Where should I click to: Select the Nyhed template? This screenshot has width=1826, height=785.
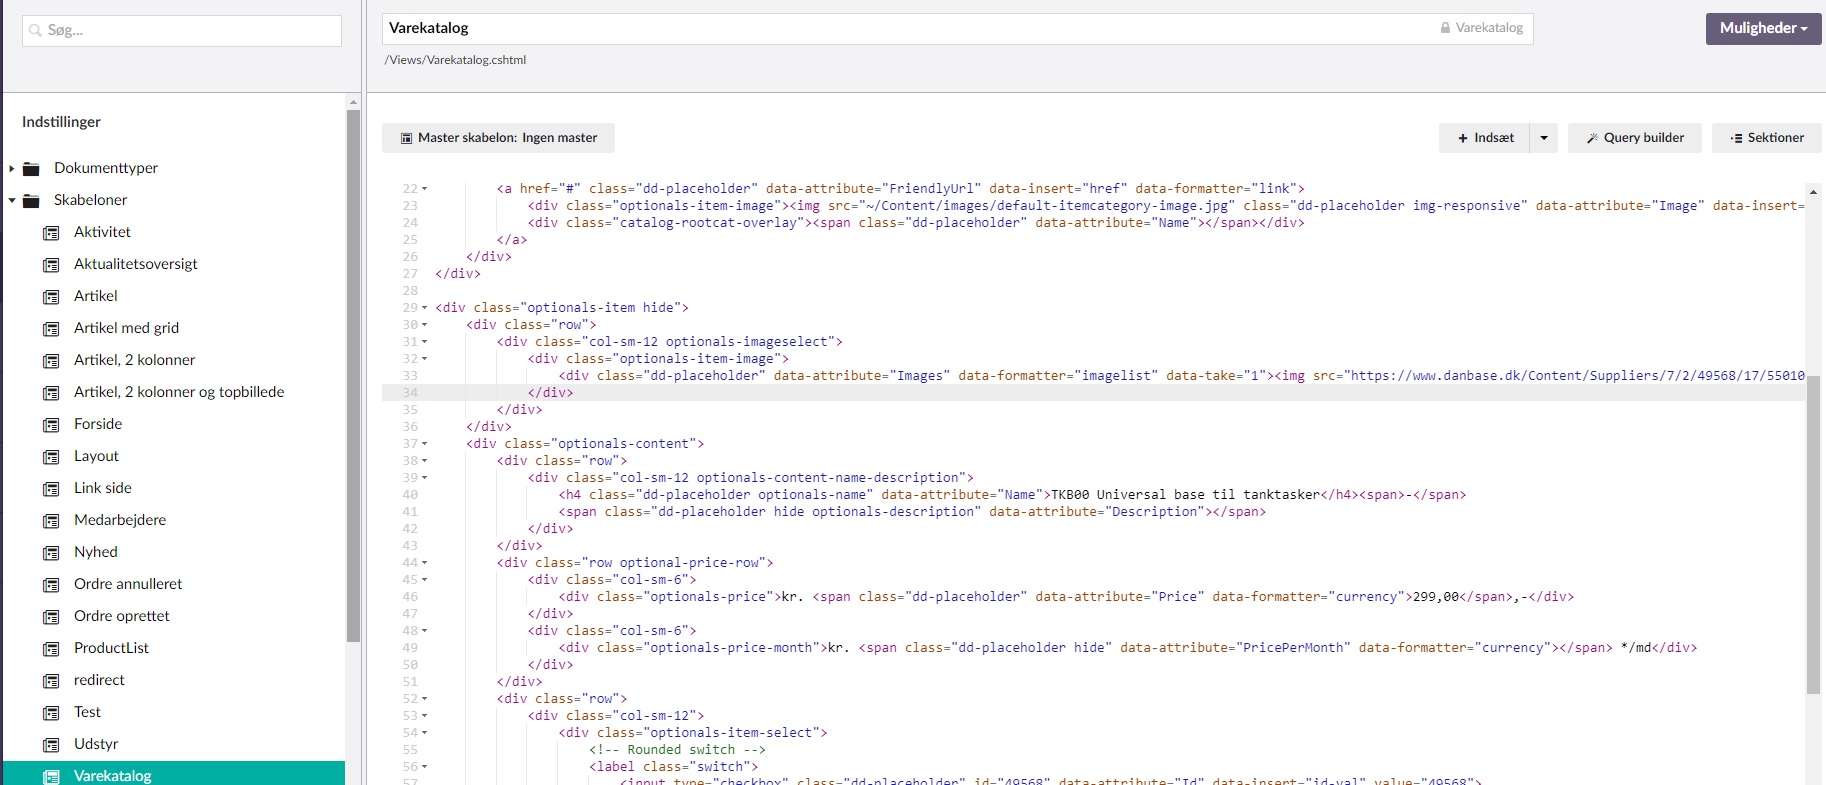pyautogui.click(x=95, y=552)
